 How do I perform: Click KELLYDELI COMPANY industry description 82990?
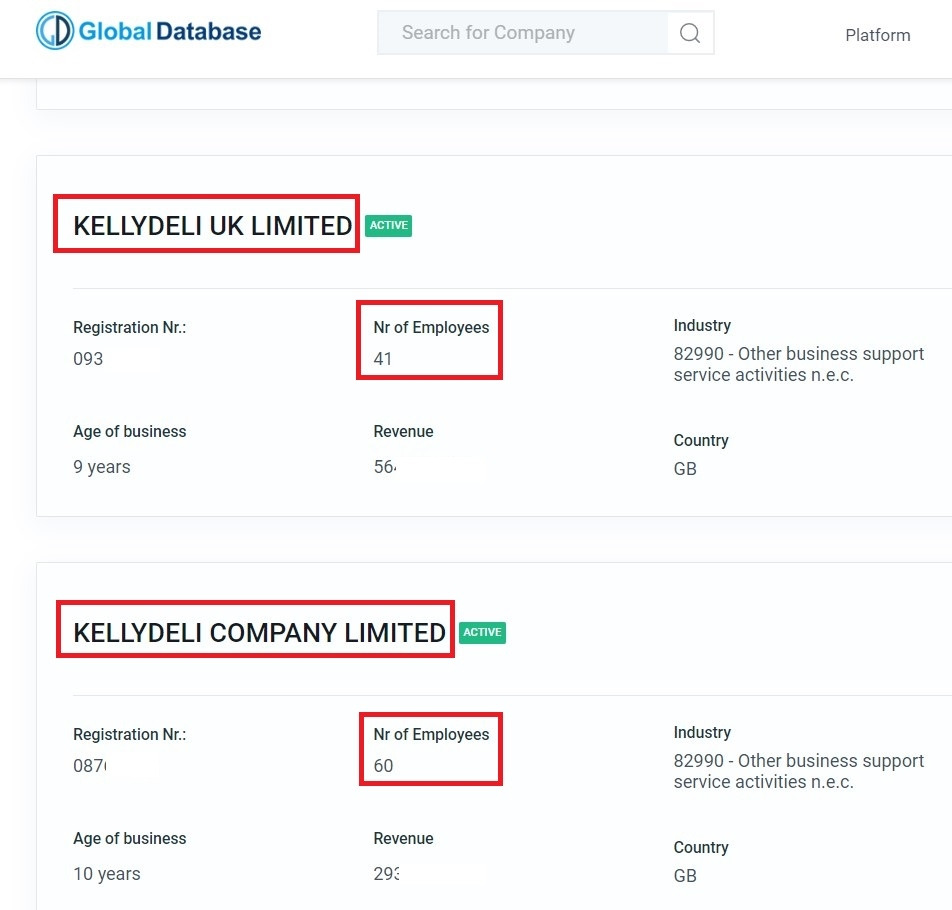[798, 771]
